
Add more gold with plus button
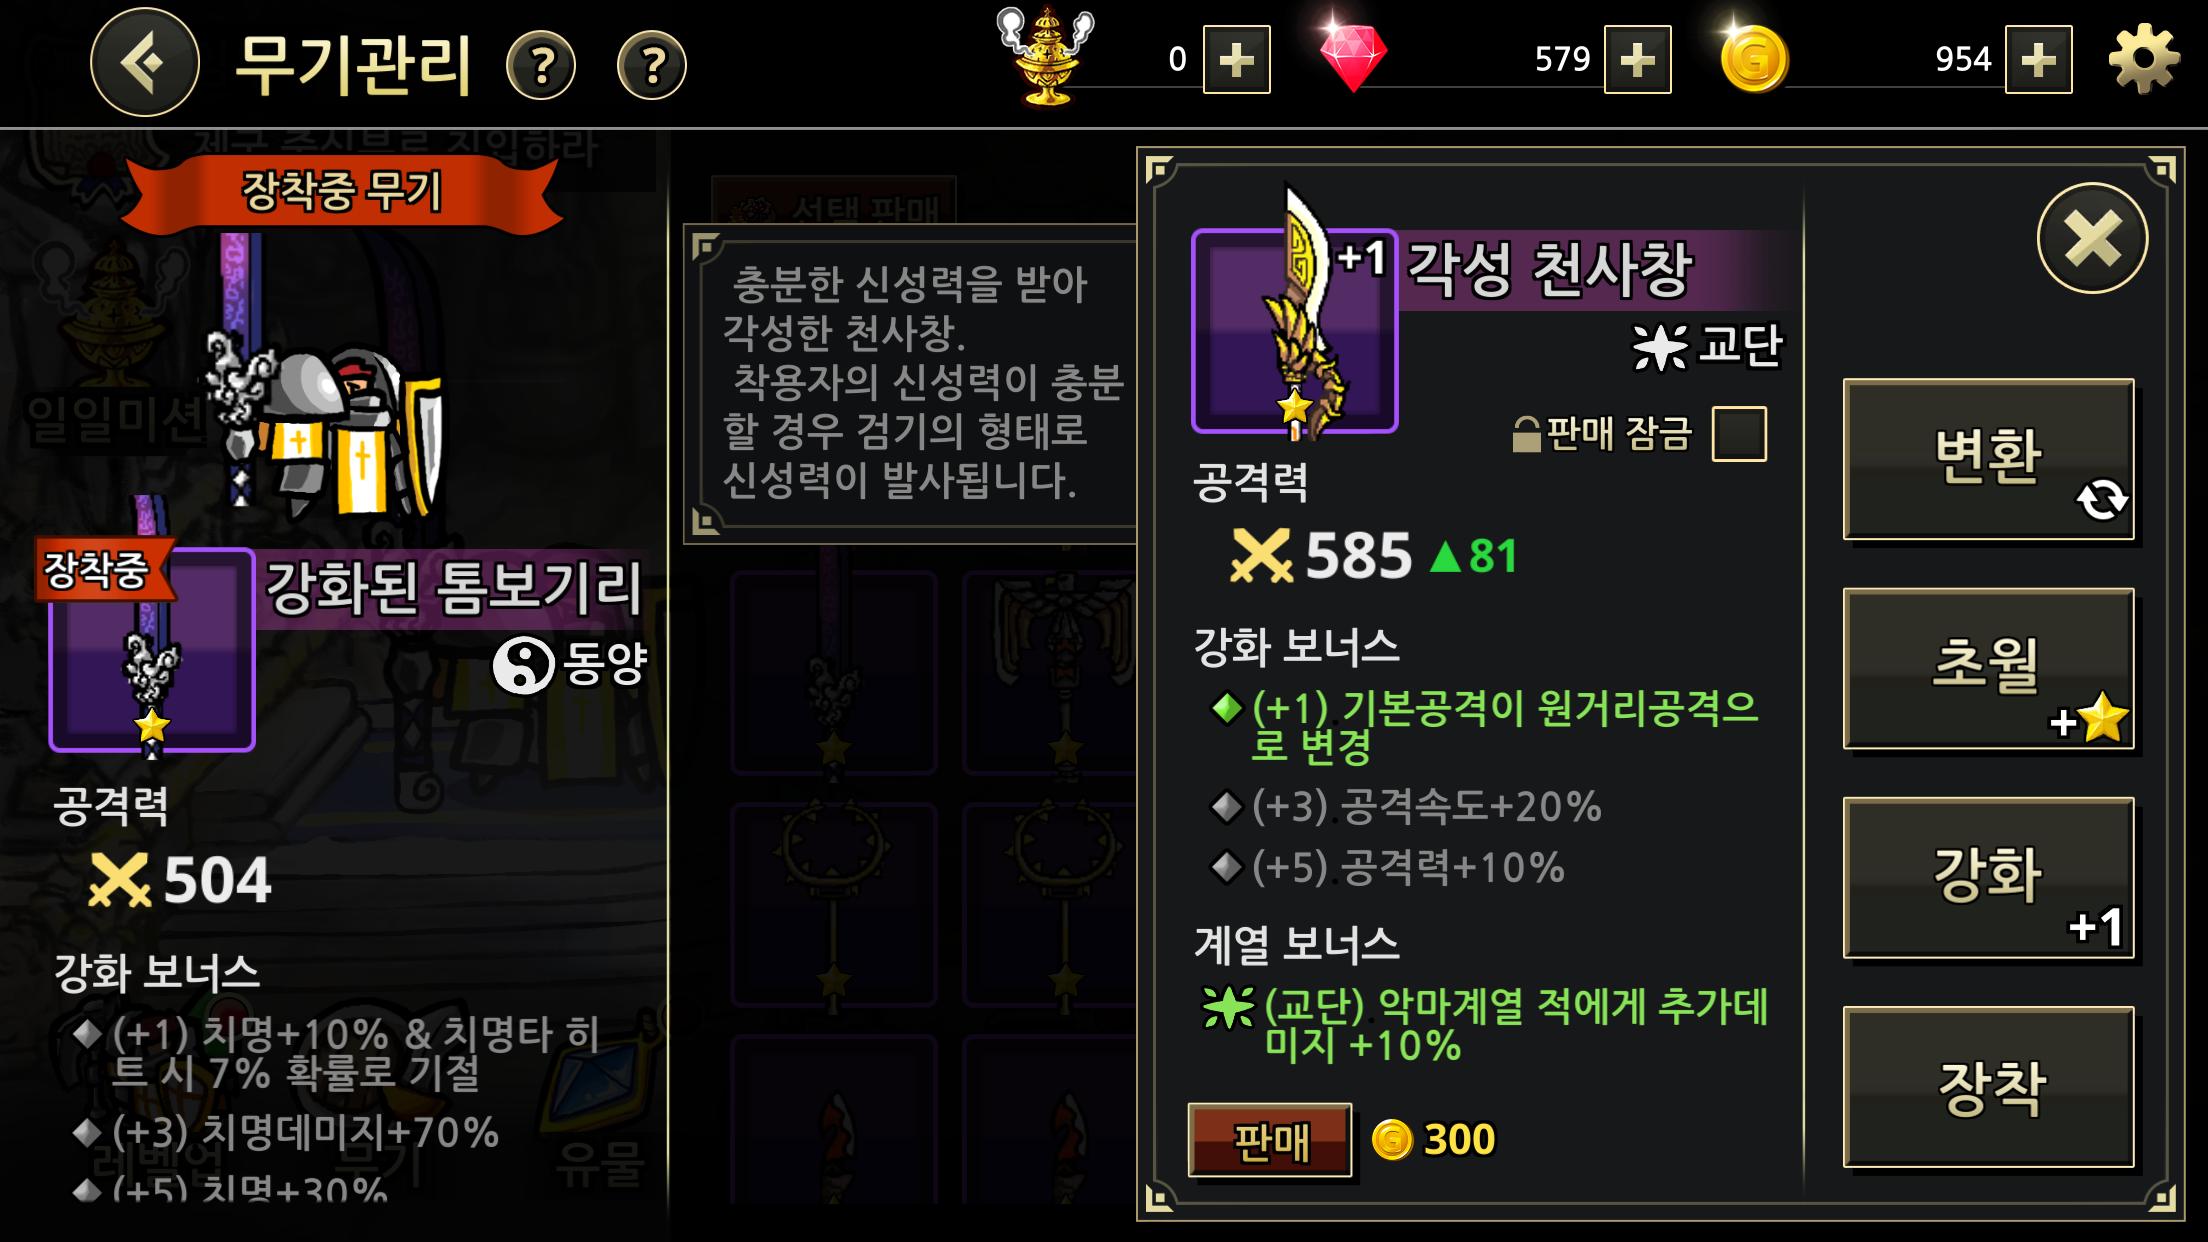2039,60
